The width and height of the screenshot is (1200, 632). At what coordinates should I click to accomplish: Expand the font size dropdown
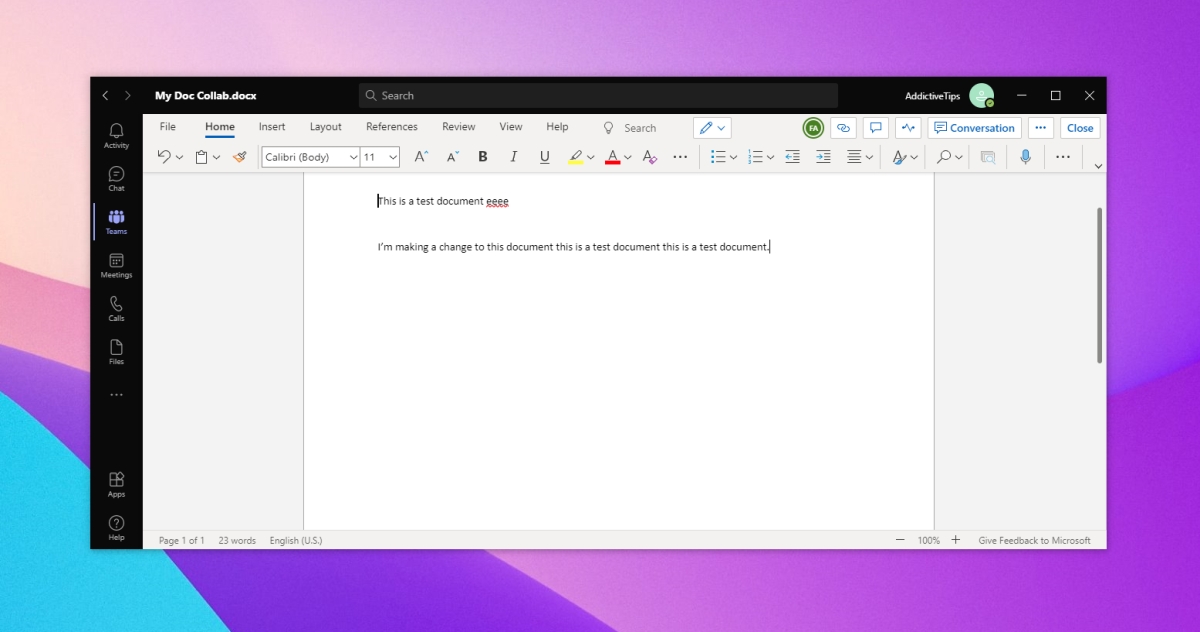[393, 157]
